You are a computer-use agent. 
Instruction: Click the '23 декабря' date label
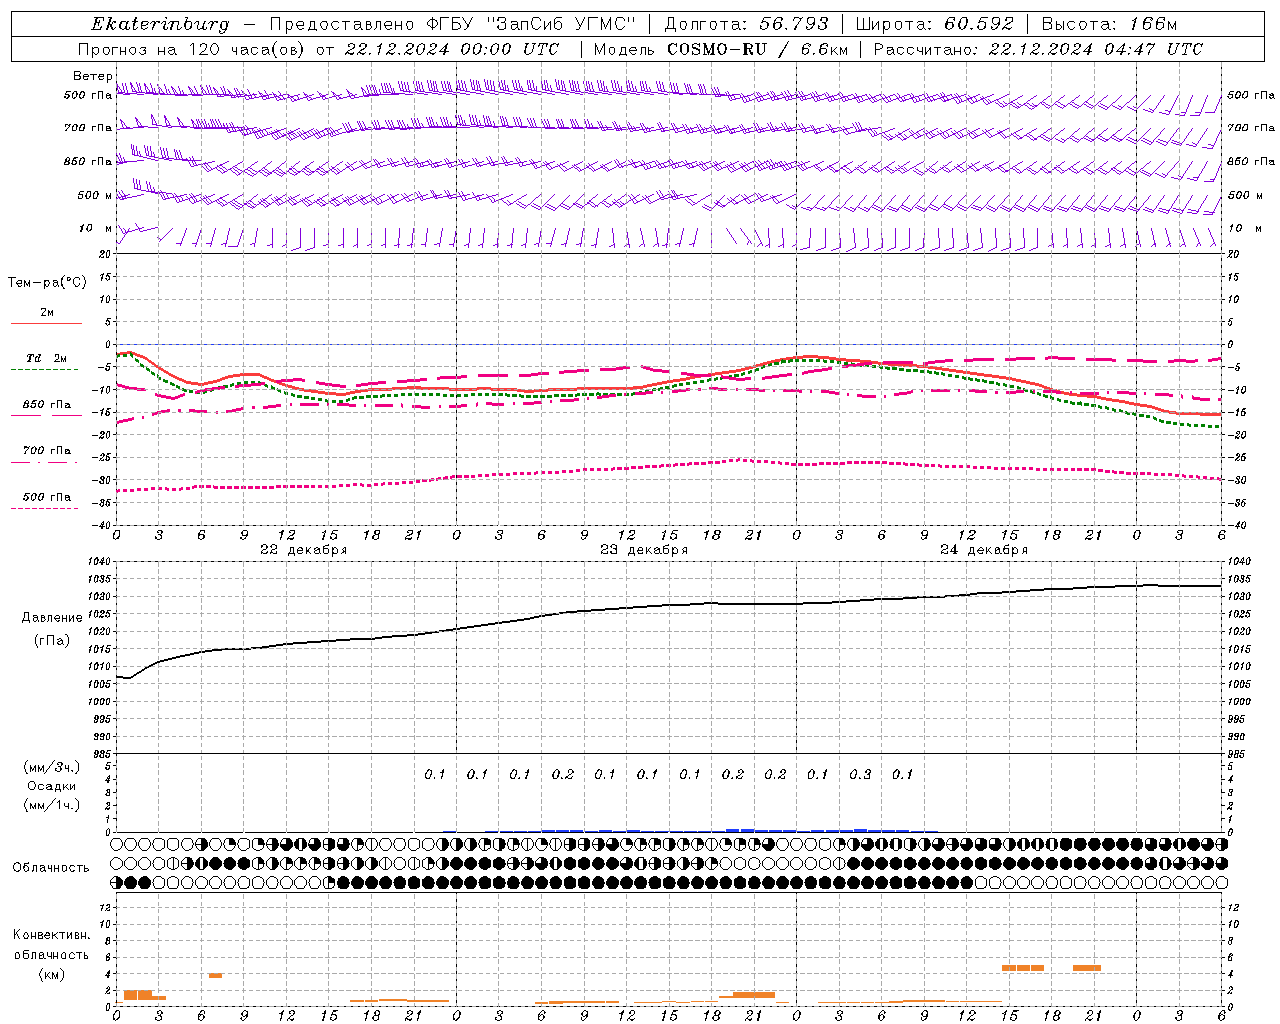pyautogui.click(x=643, y=549)
